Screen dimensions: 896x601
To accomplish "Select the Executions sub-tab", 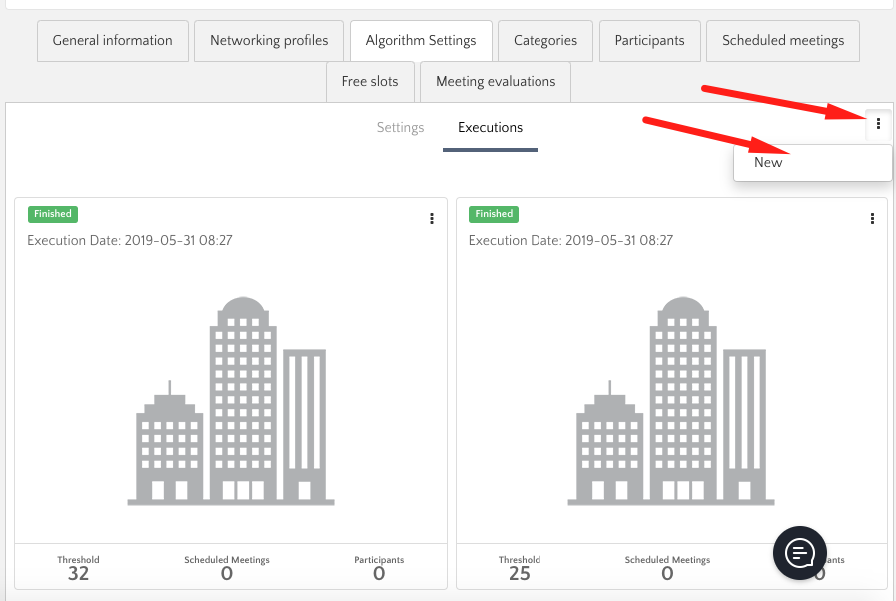I will pos(490,128).
